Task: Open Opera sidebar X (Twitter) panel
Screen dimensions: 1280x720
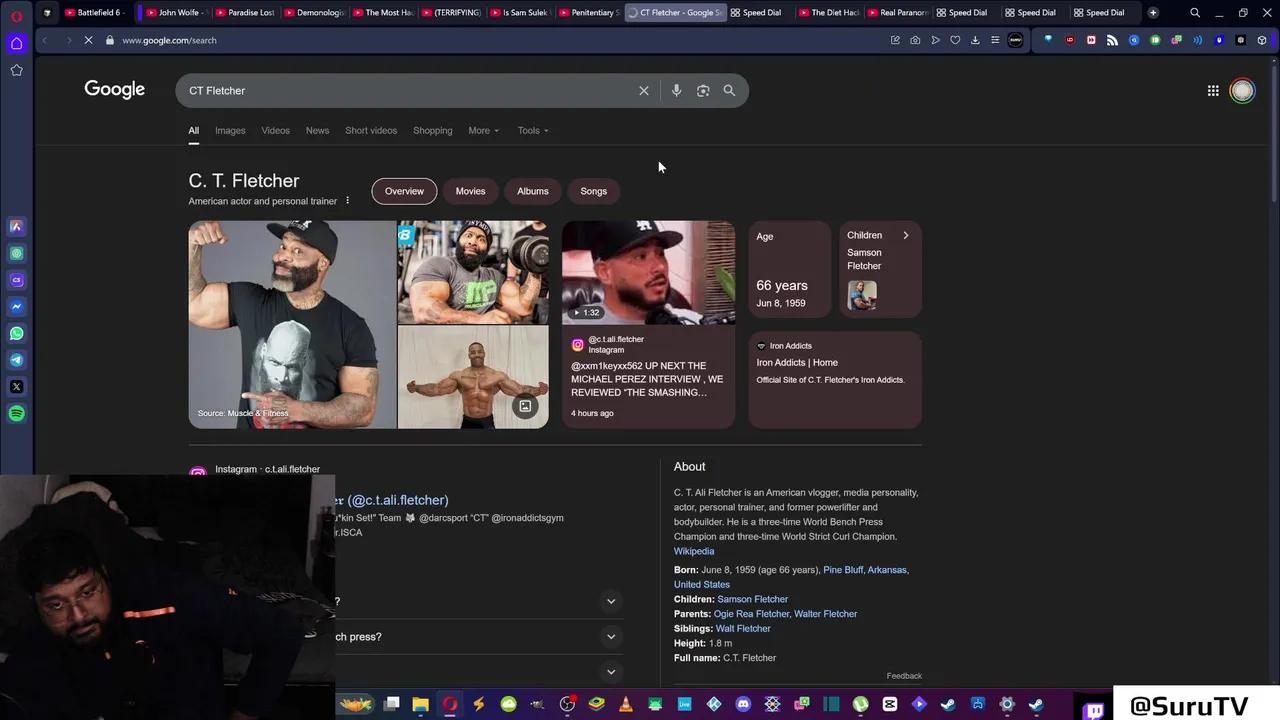Action: tap(17, 387)
